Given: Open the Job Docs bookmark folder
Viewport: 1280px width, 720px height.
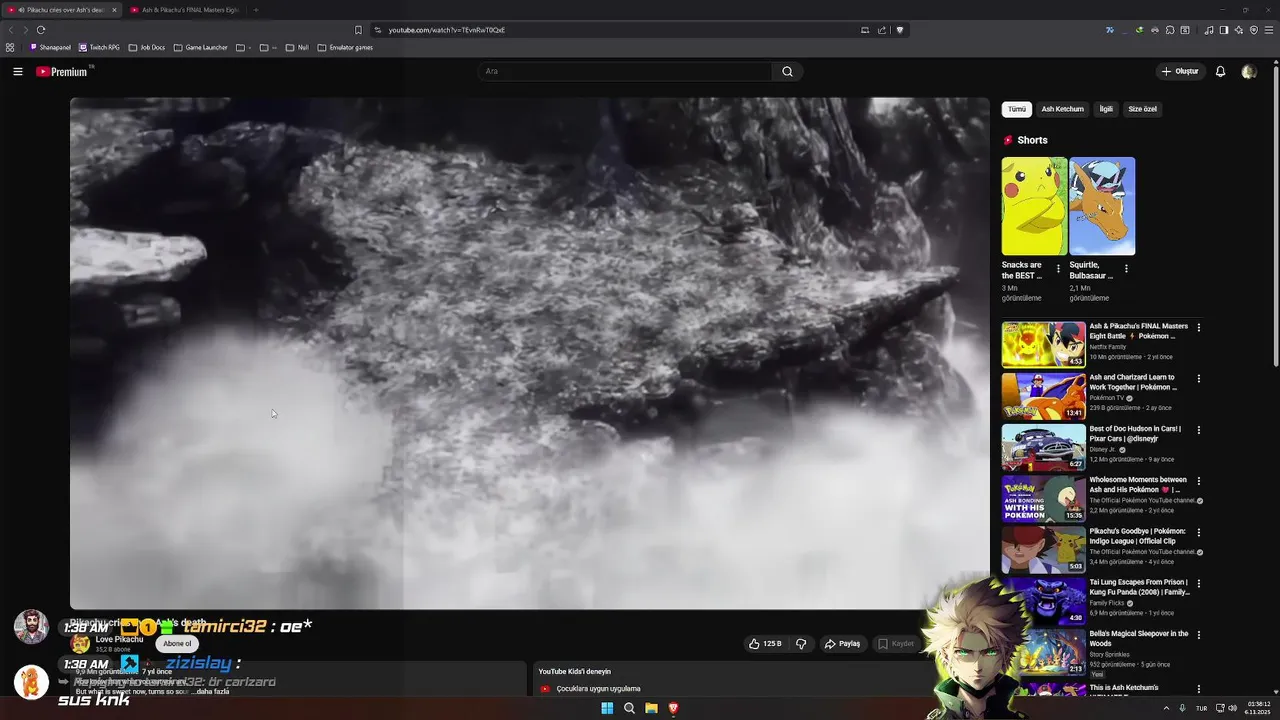Looking at the screenshot, I should (x=147, y=47).
